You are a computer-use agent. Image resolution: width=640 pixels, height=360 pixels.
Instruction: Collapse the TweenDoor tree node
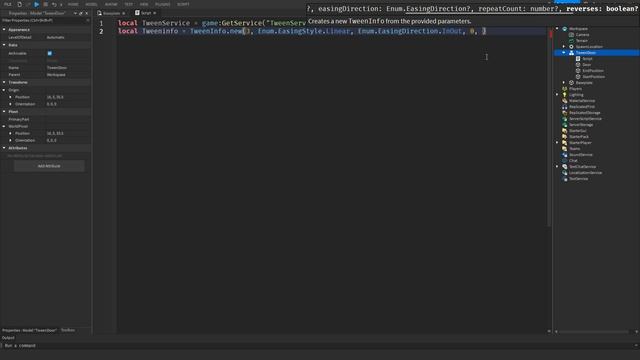[x=564, y=53]
